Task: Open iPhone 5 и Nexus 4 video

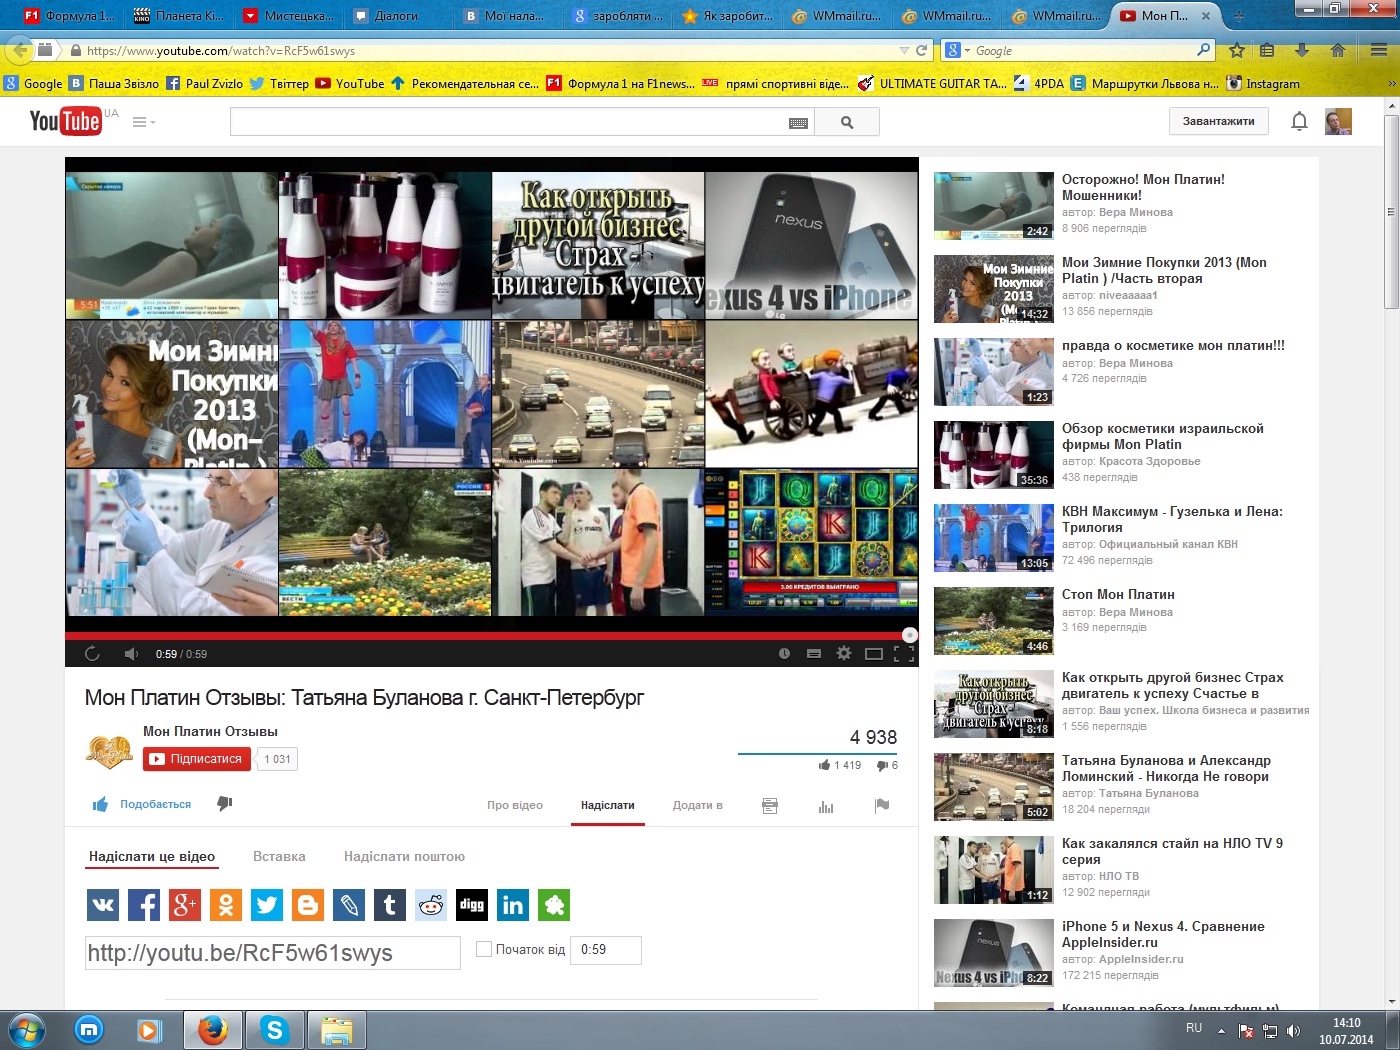Action: point(1163,934)
